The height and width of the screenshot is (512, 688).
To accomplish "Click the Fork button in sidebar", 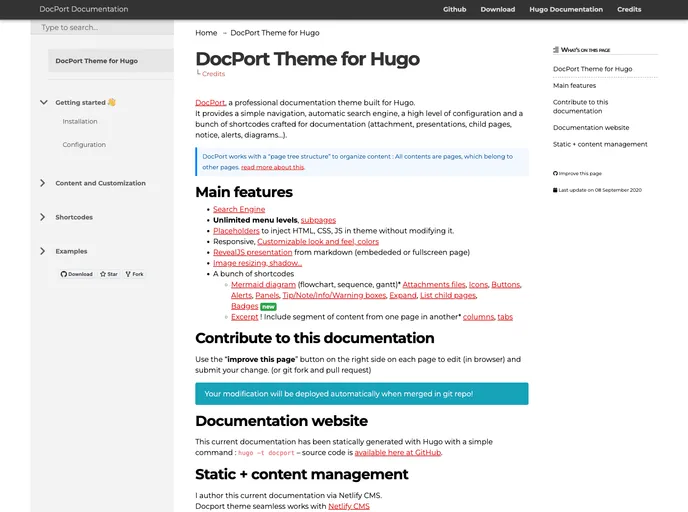I will (x=134, y=274).
